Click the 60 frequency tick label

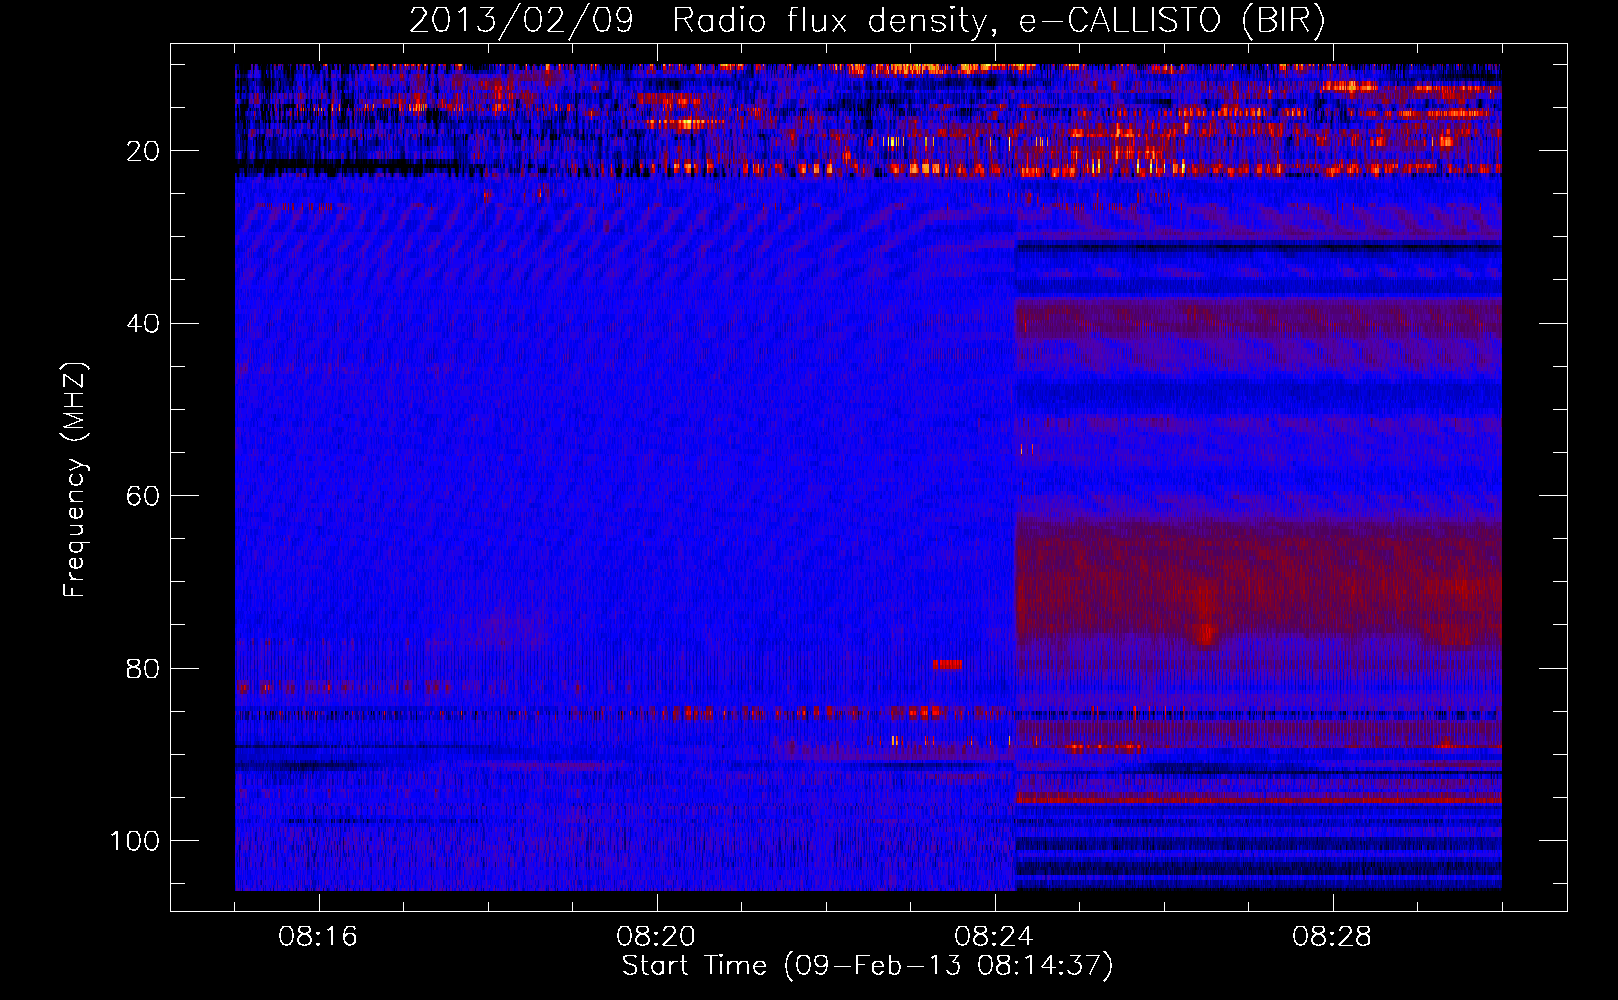tap(143, 496)
